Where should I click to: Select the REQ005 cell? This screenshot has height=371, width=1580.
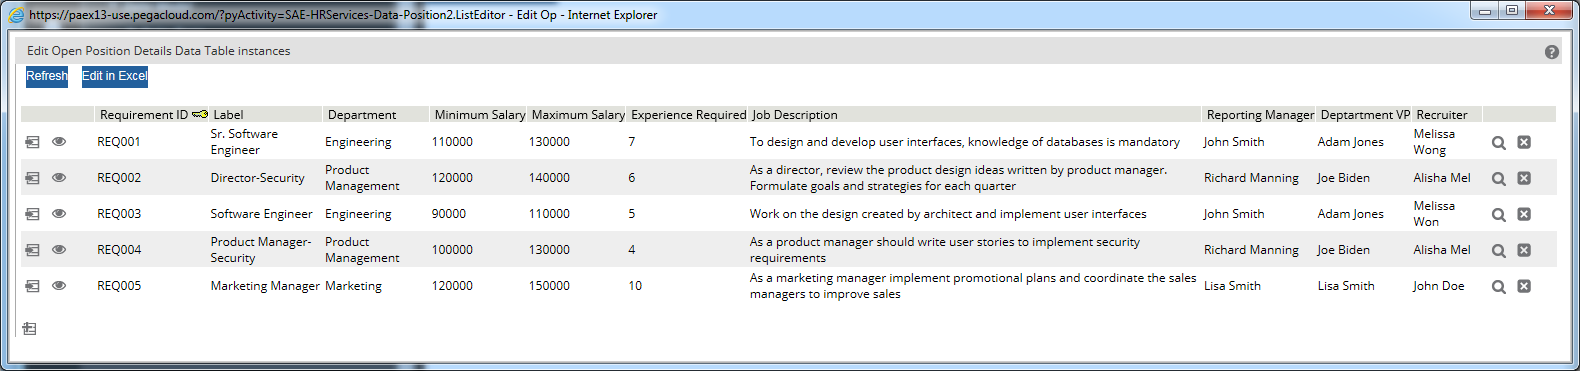[x=119, y=286]
